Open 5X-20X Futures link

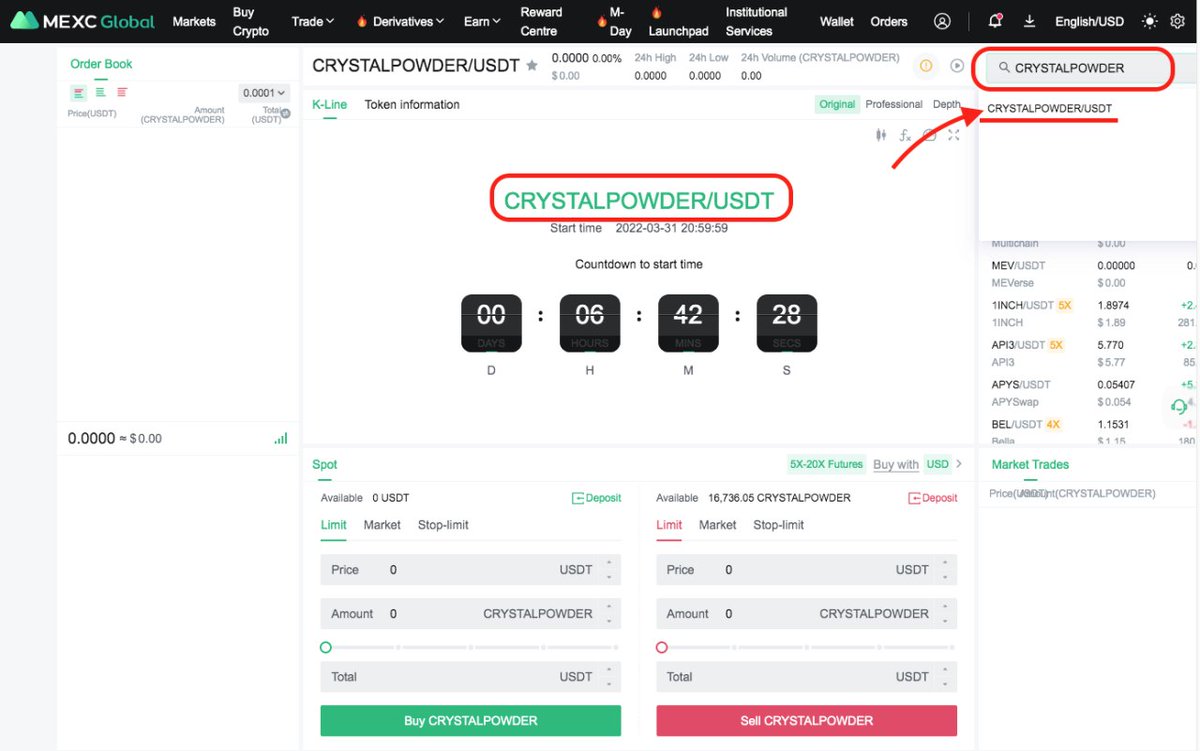pyautogui.click(x=826, y=464)
